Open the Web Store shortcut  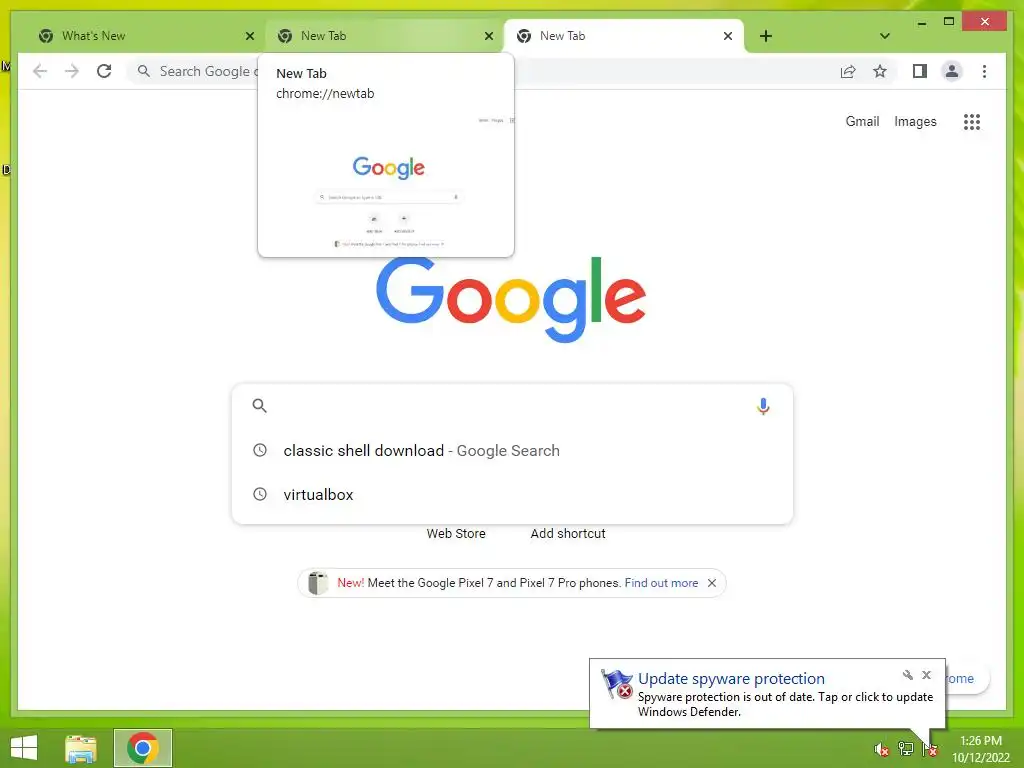[x=456, y=534]
